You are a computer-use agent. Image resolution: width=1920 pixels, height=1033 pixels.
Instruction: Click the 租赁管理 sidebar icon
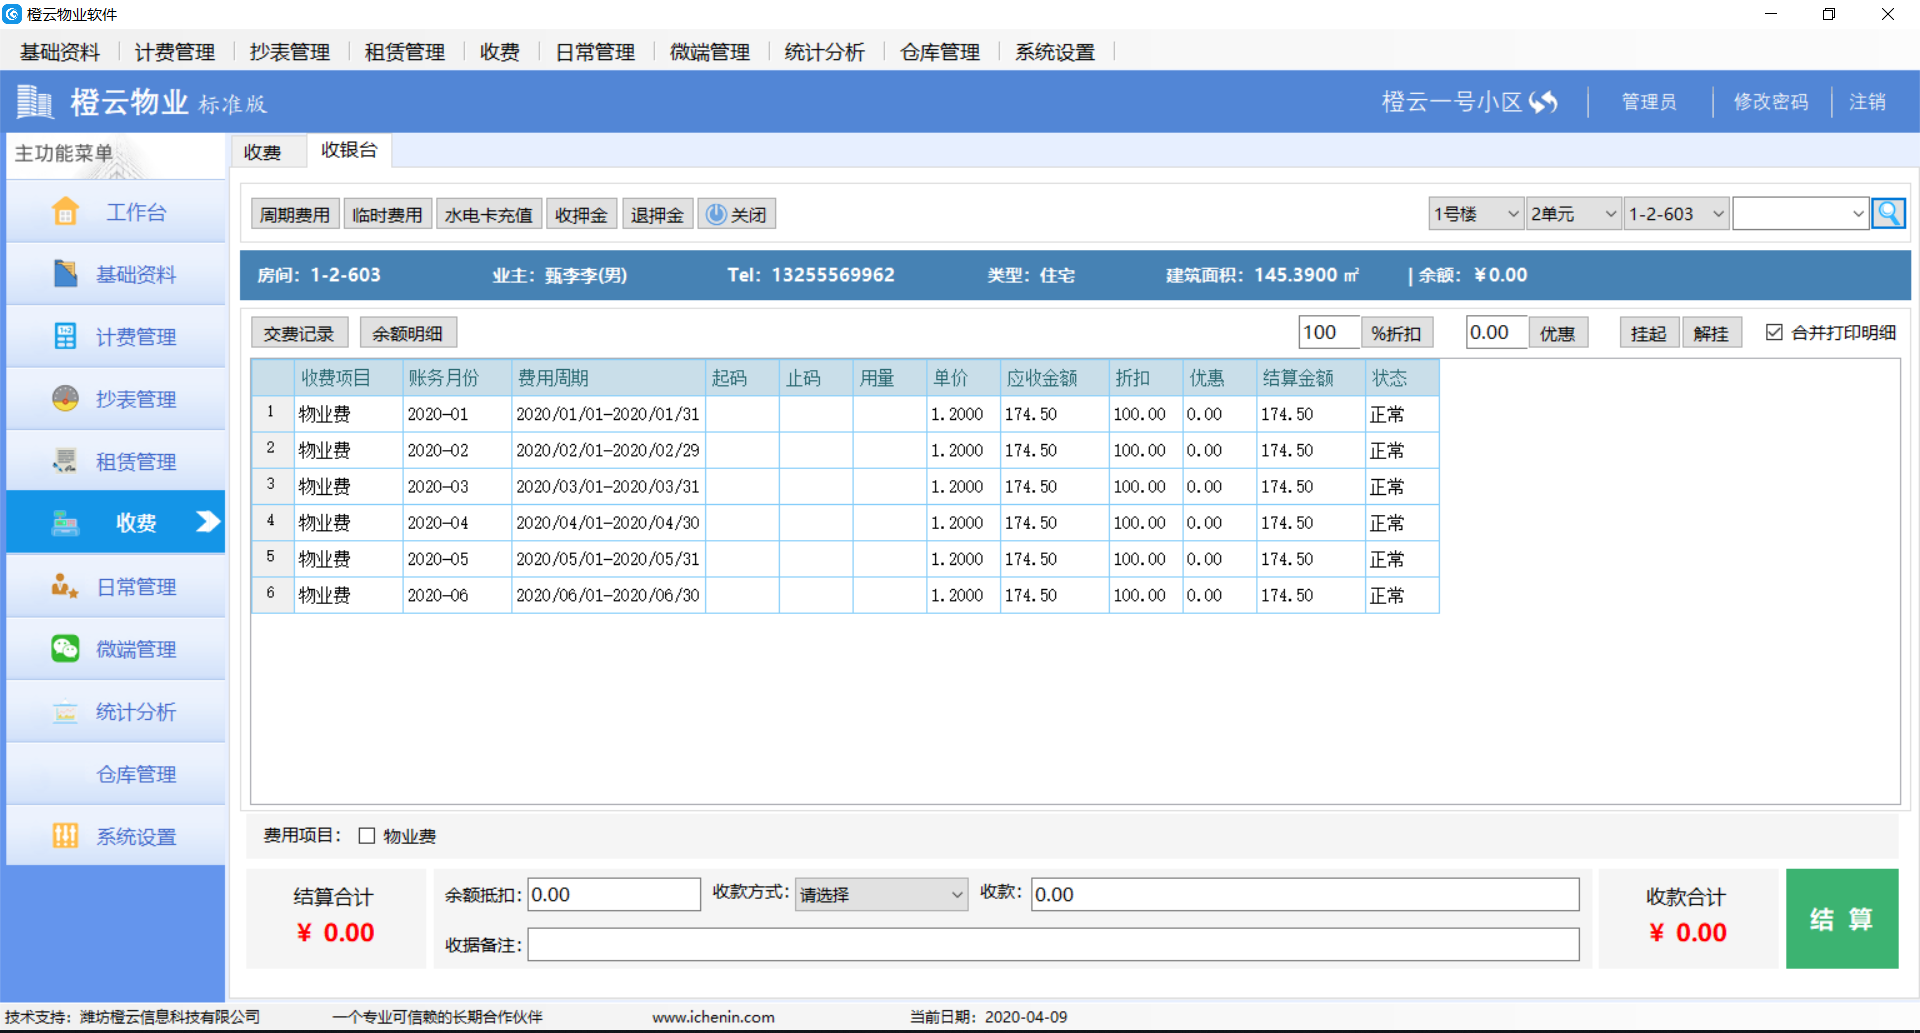click(65, 461)
